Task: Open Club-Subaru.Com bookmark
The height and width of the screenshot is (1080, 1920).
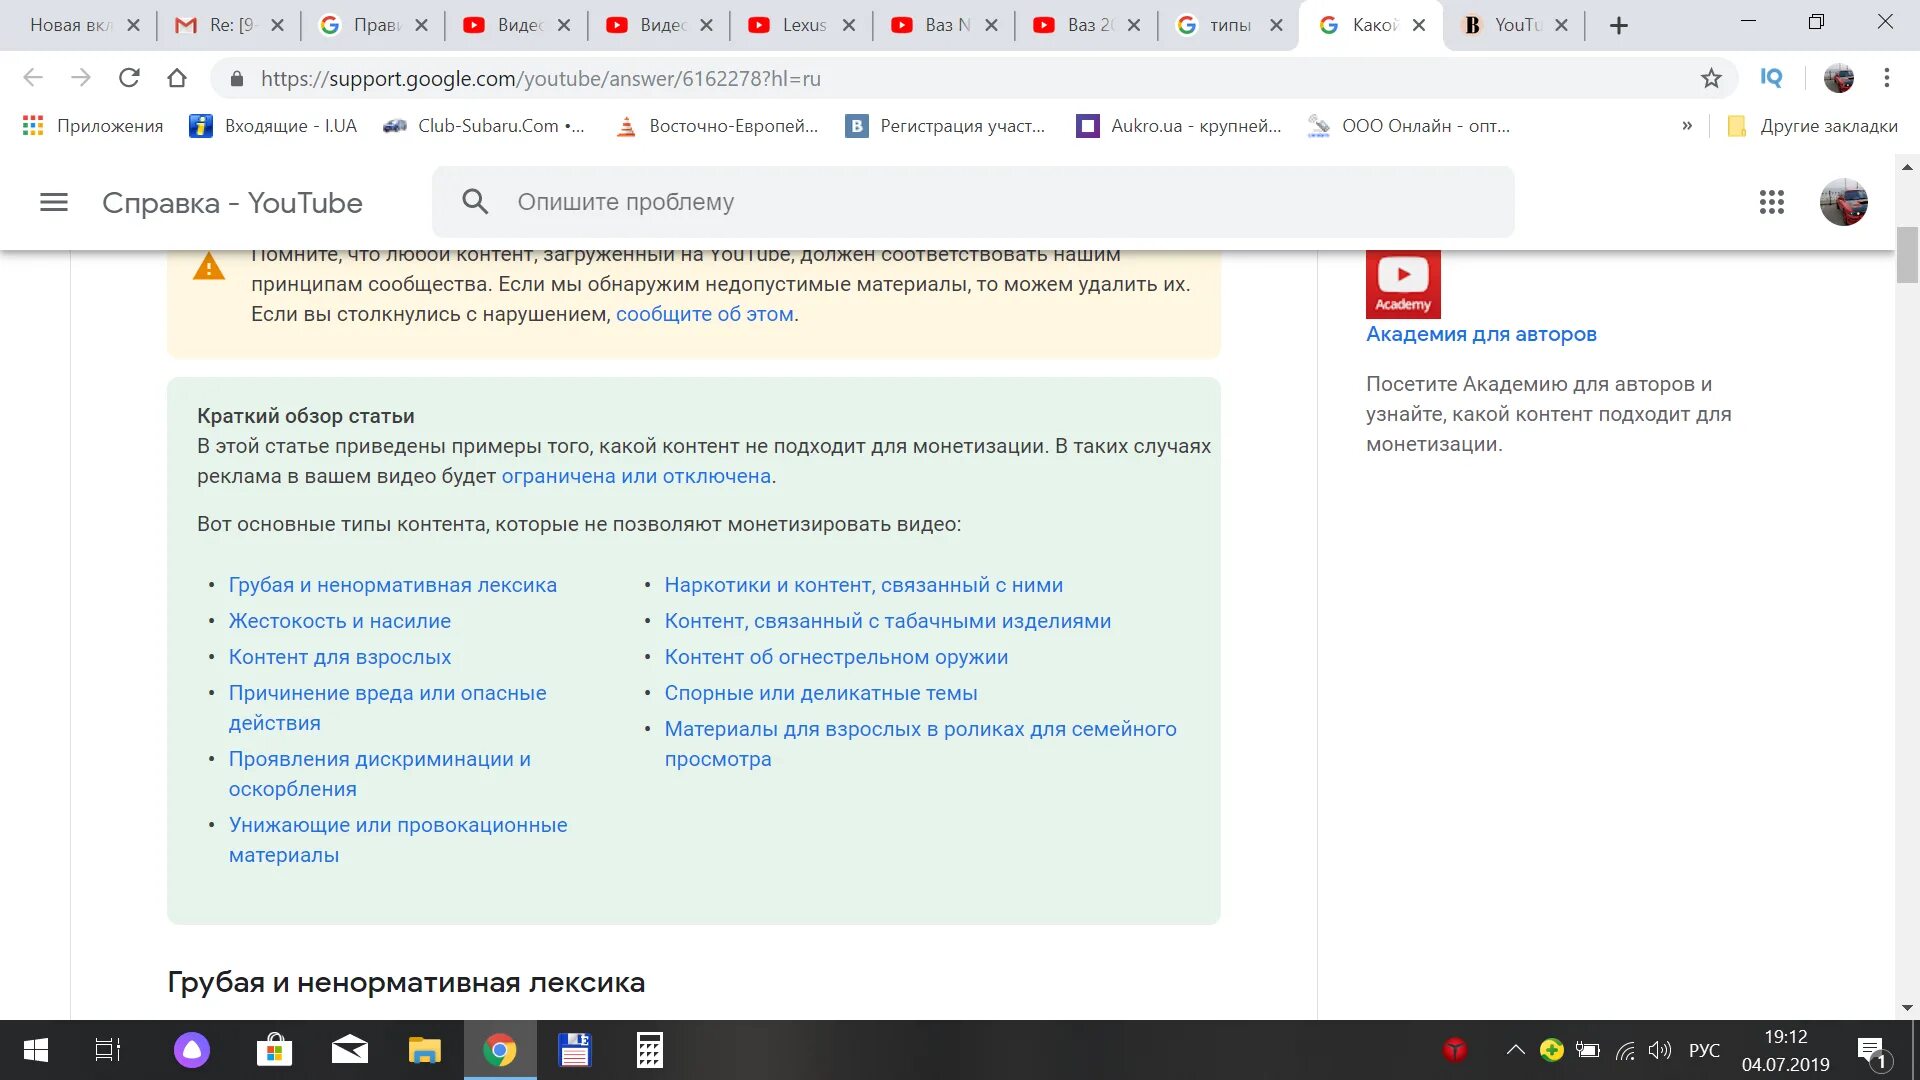Action: (x=484, y=126)
